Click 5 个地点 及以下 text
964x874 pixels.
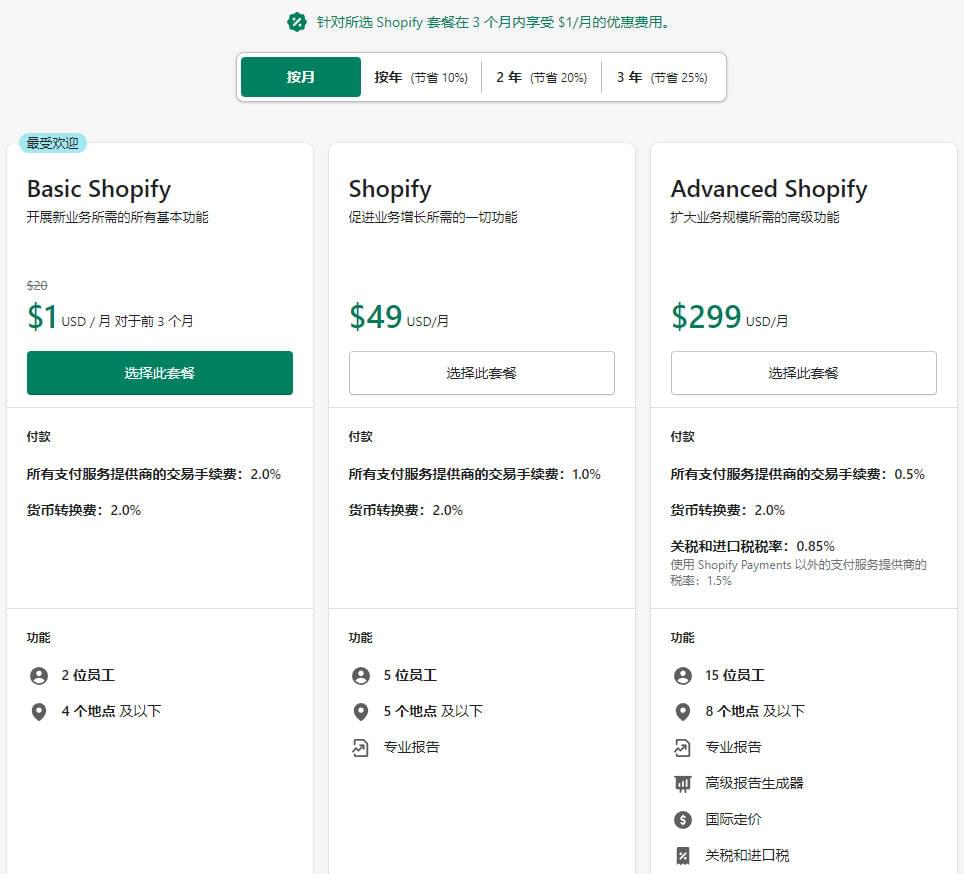pos(433,712)
